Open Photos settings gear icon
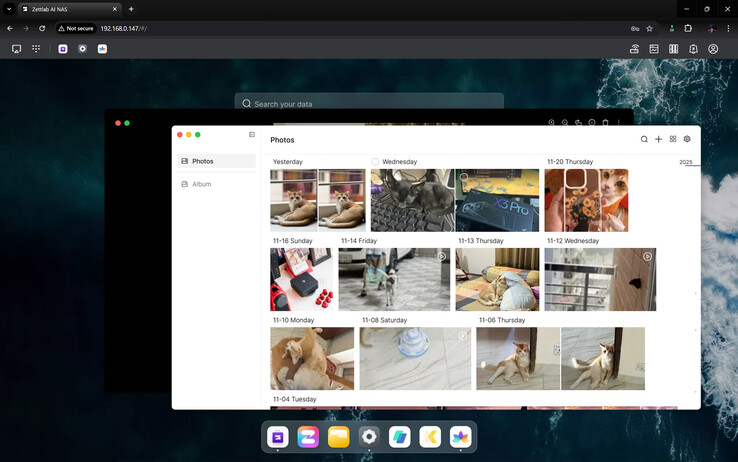The width and height of the screenshot is (738, 462). pyautogui.click(x=687, y=140)
